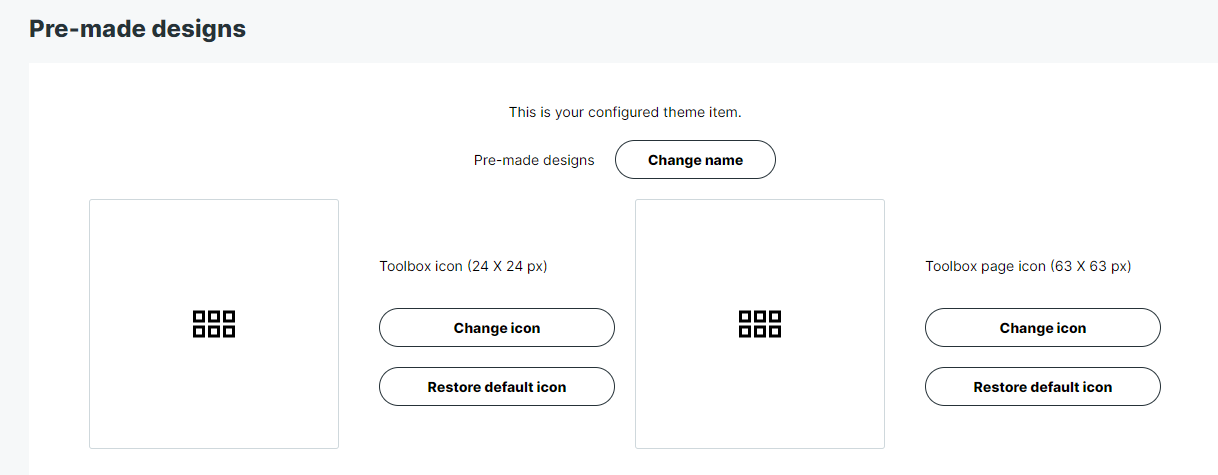The height and width of the screenshot is (475, 1218).
Task: Change icon for the 24 X 24 Toolbox icon
Action: (497, 328)
